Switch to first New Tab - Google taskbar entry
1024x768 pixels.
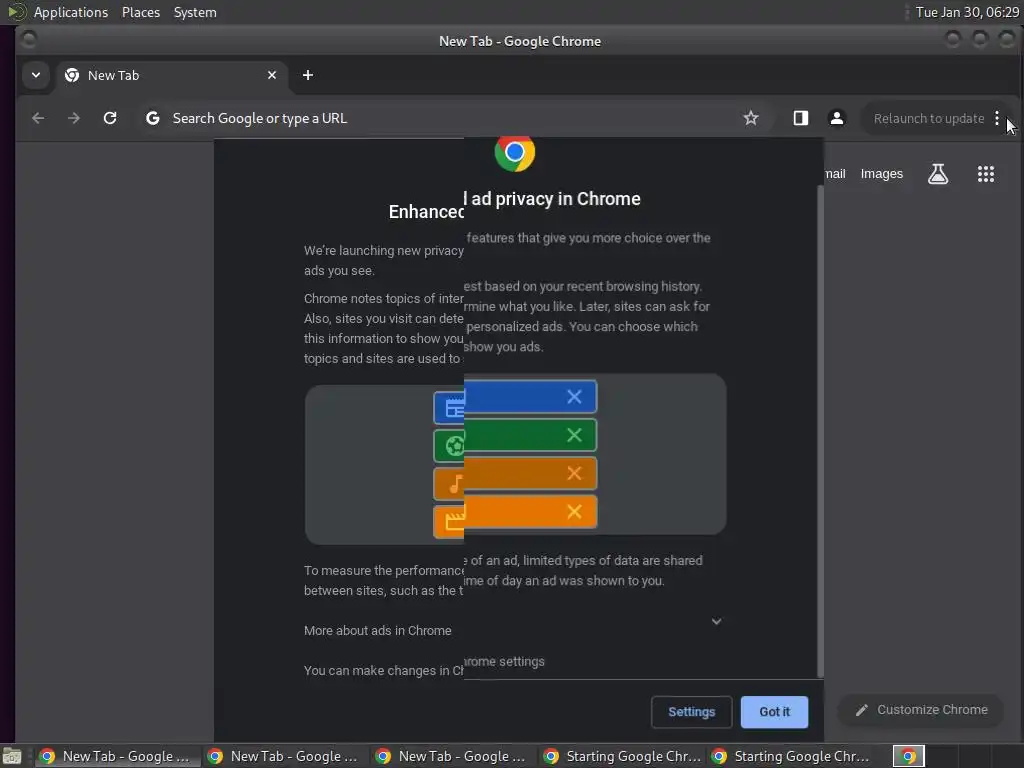click(x=116, y=756)
